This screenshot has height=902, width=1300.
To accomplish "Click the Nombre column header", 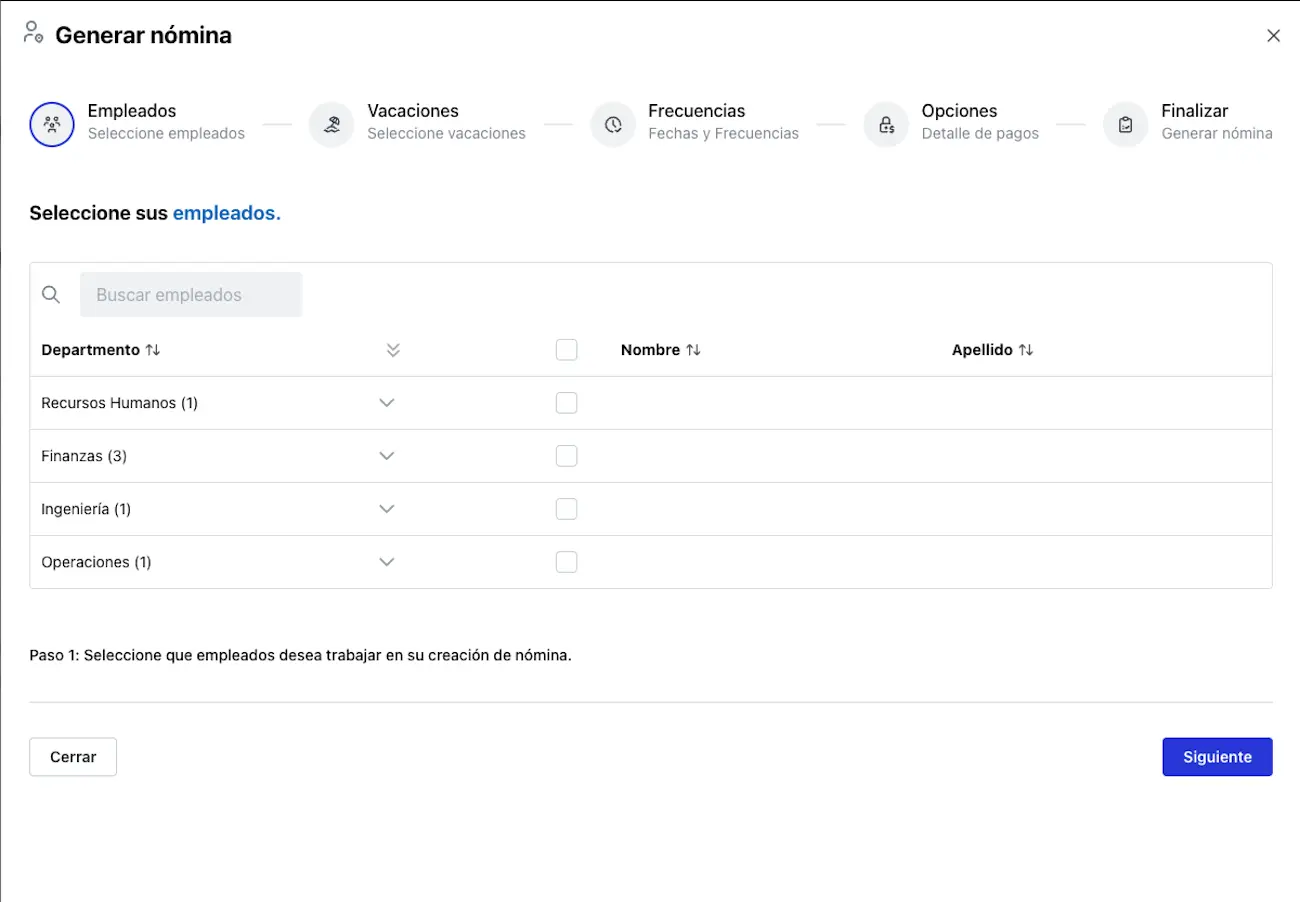I will pyautogui.click(x=661, y=350).
